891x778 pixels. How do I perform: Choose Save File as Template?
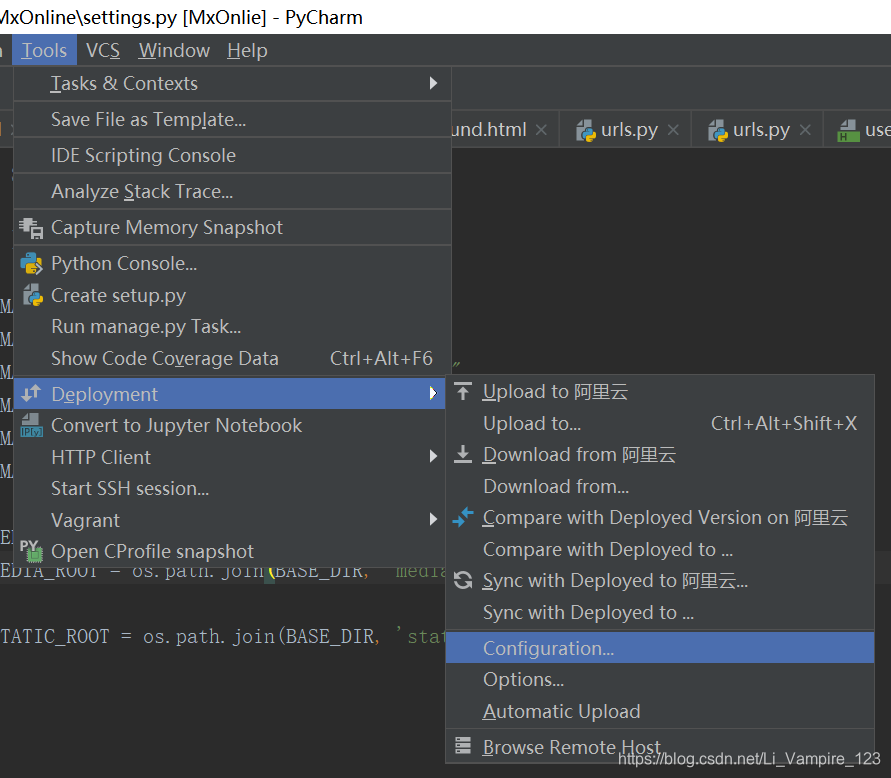pyautogui.click(x=232, y=120)
